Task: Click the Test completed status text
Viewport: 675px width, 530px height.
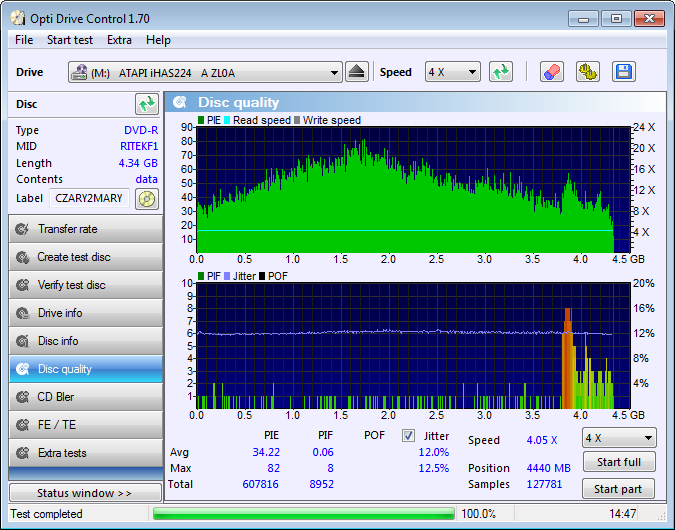Action: 46,514
